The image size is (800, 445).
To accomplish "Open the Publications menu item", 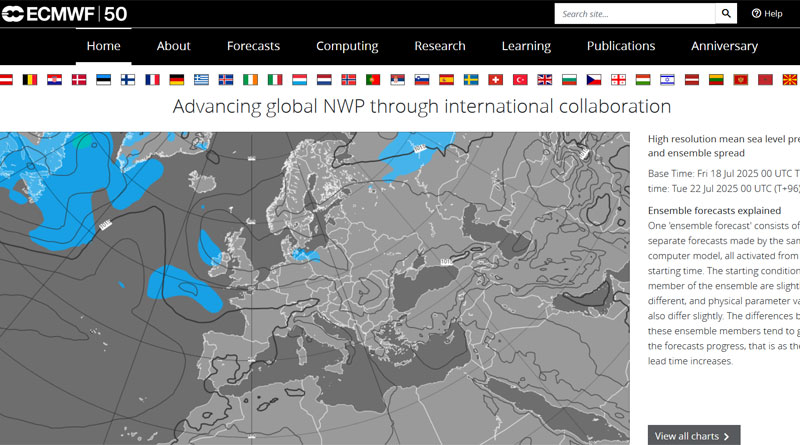I will click(620, 46).
